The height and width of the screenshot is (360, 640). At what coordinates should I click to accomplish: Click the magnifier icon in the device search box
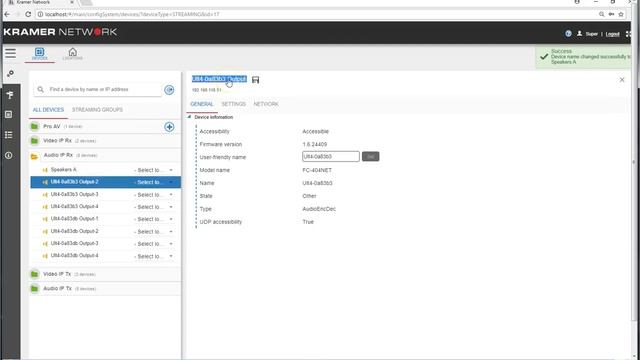(40, 89)
